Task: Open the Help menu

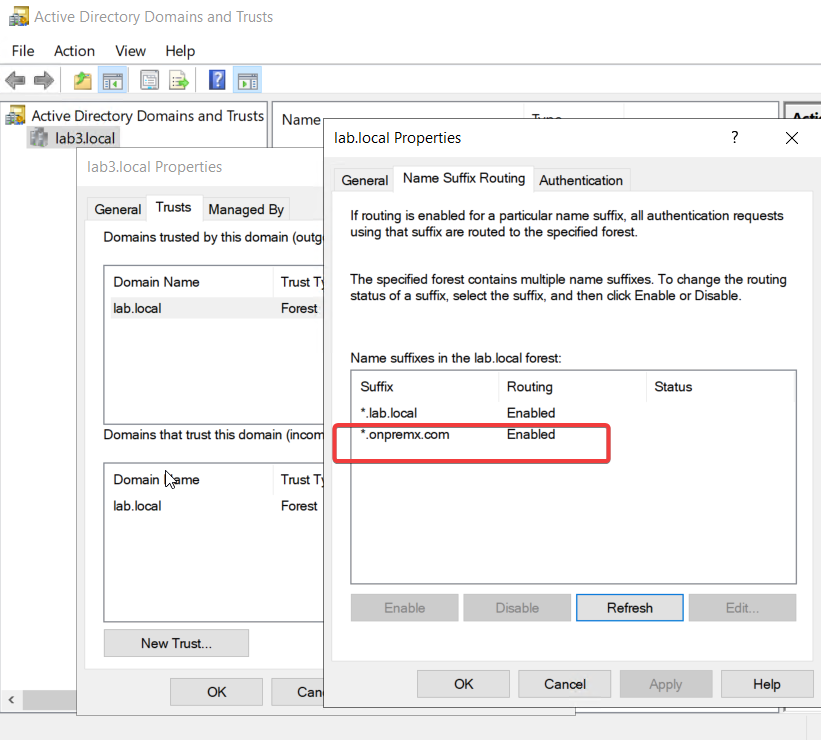Action: pos(180,51)
